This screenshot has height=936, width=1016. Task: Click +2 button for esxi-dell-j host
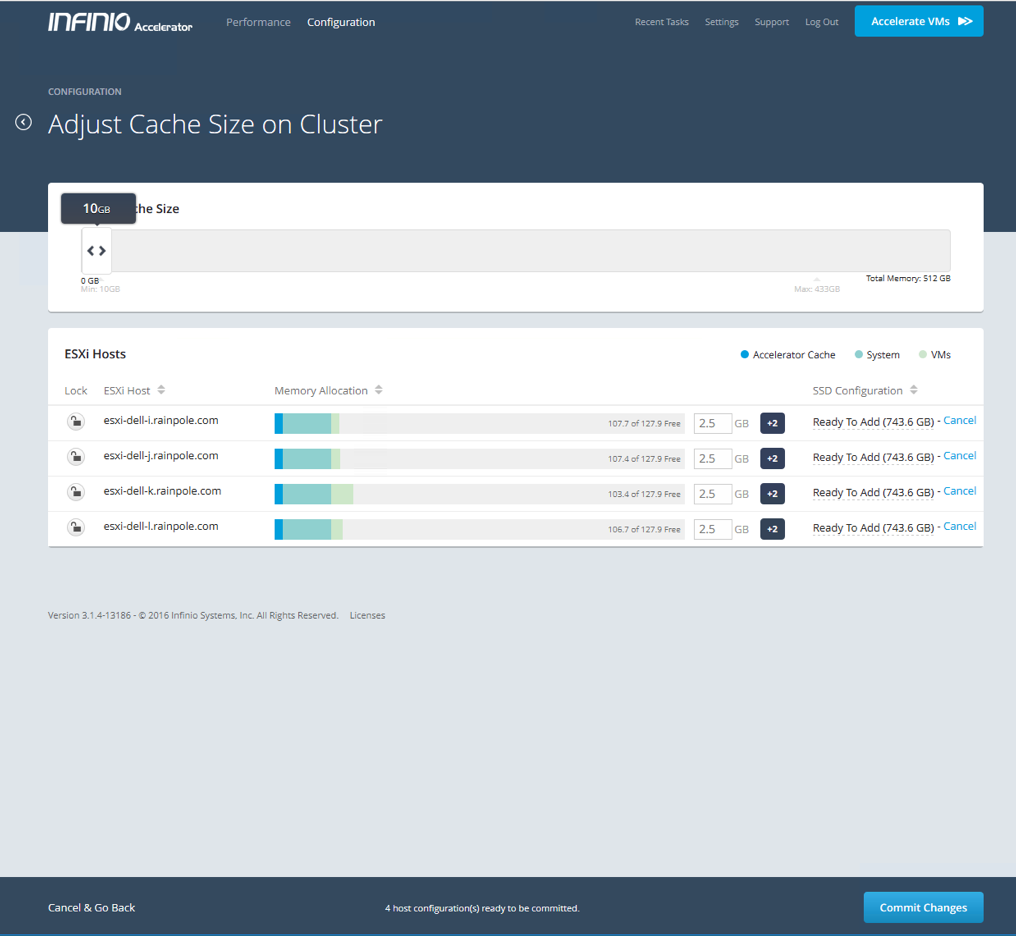(772, 458)
